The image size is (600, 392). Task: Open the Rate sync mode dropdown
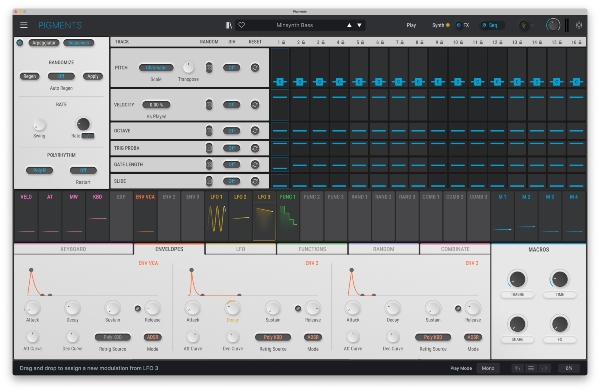(88, 136)
